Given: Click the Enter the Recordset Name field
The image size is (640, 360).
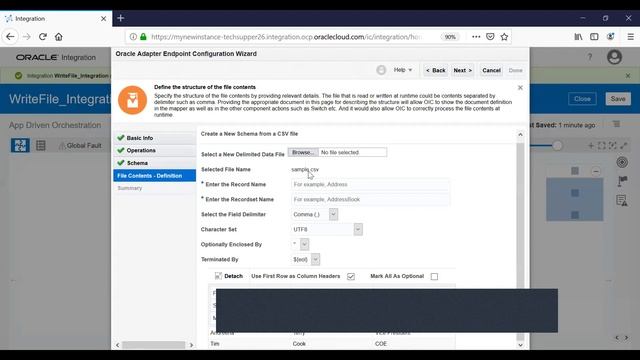Looking at the screenshot, I should 370,200.
